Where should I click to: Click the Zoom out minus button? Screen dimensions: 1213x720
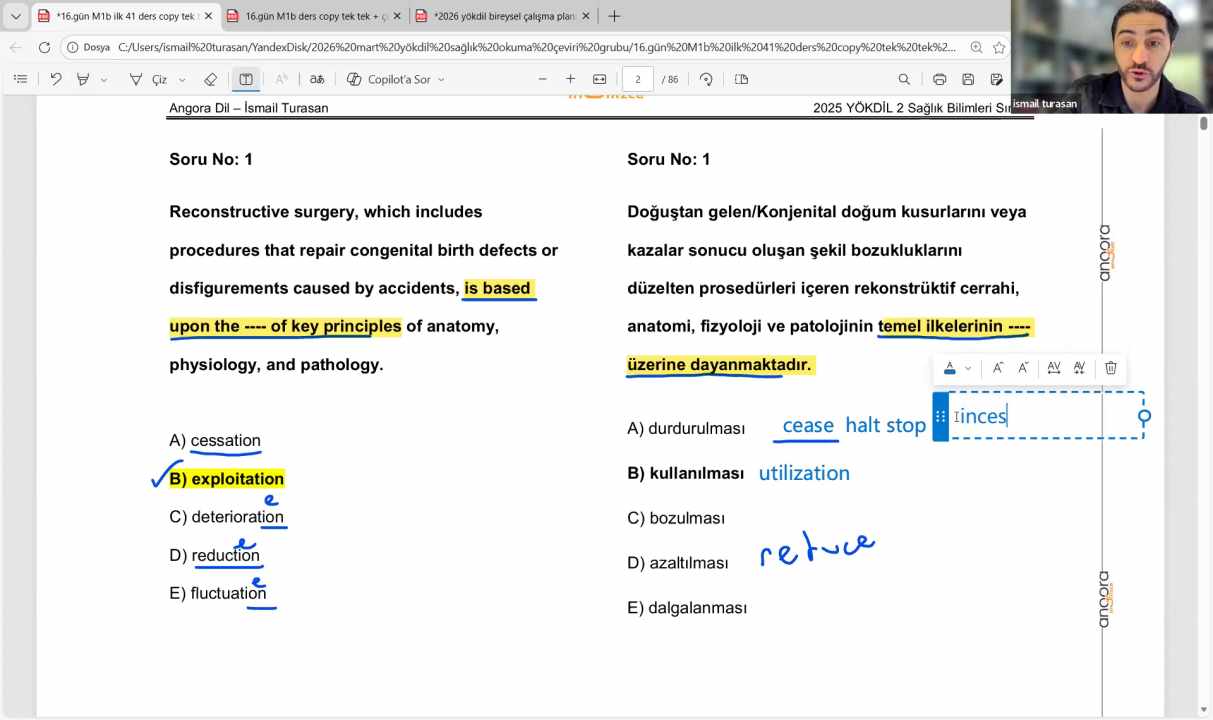coord(543,79)
